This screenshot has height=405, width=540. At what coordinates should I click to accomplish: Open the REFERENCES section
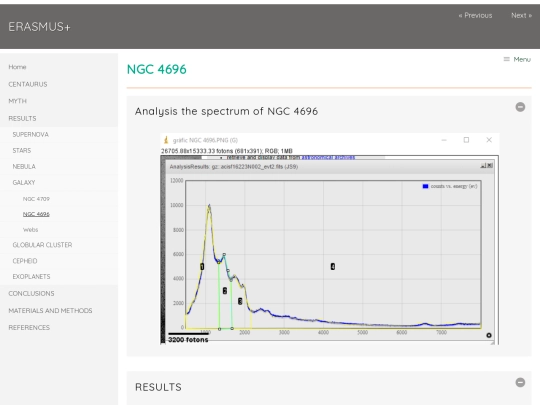(x=29, y=328)
